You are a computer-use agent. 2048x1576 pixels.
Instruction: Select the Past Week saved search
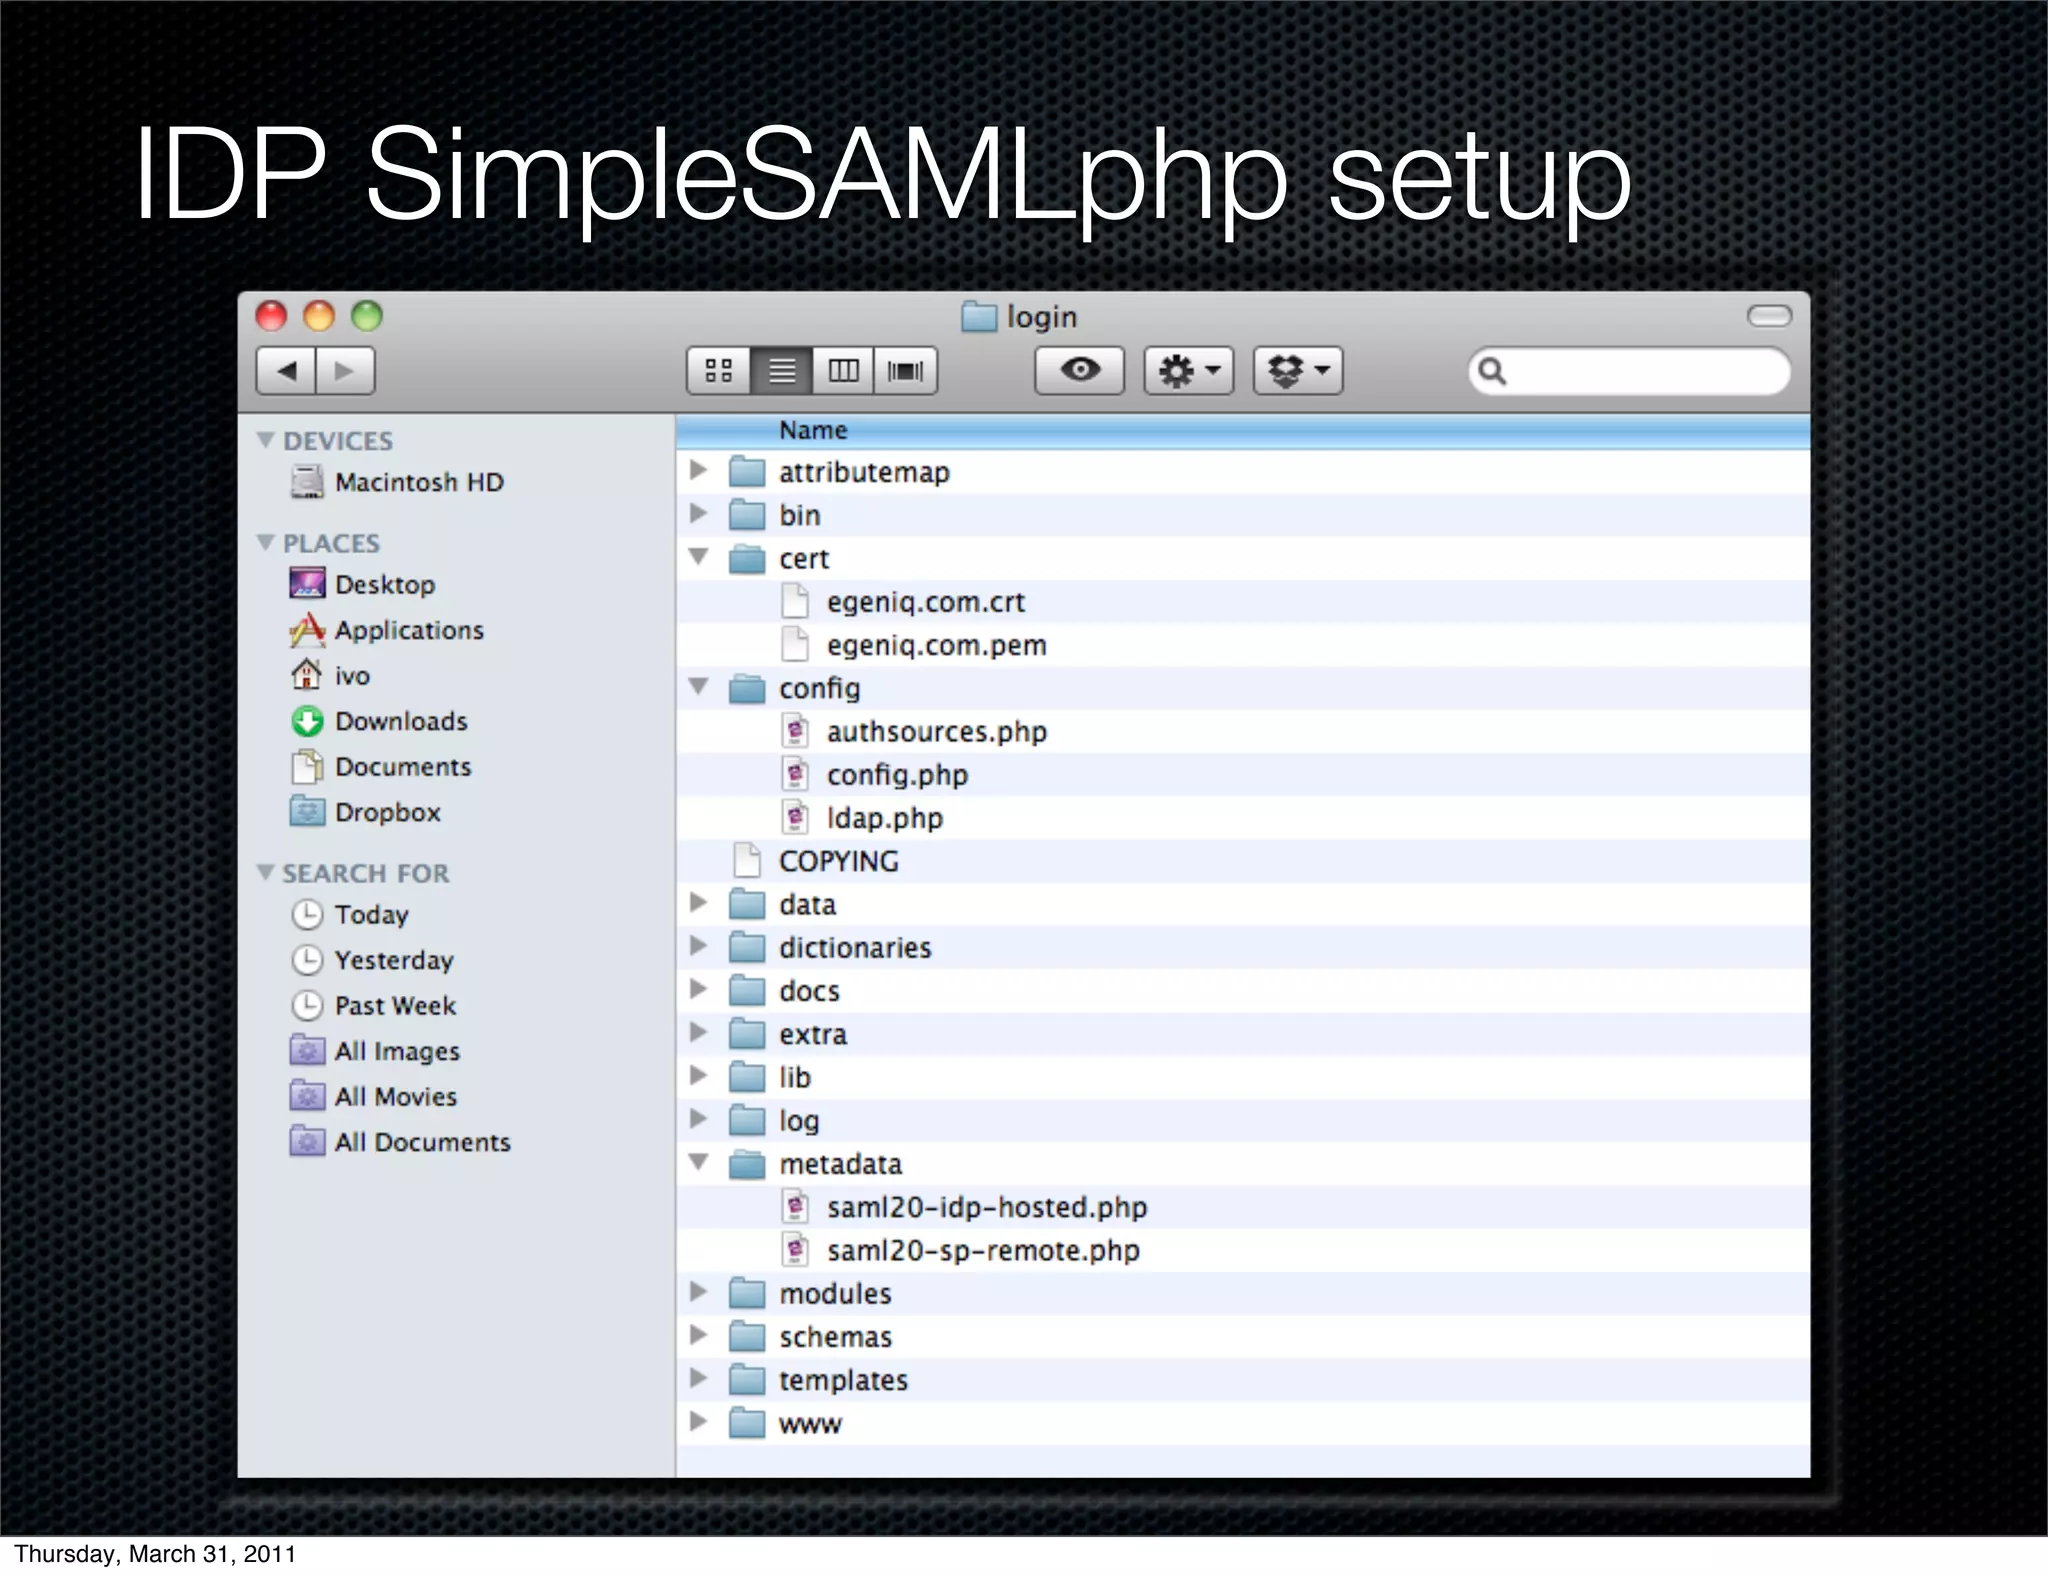click(373, 1005)
